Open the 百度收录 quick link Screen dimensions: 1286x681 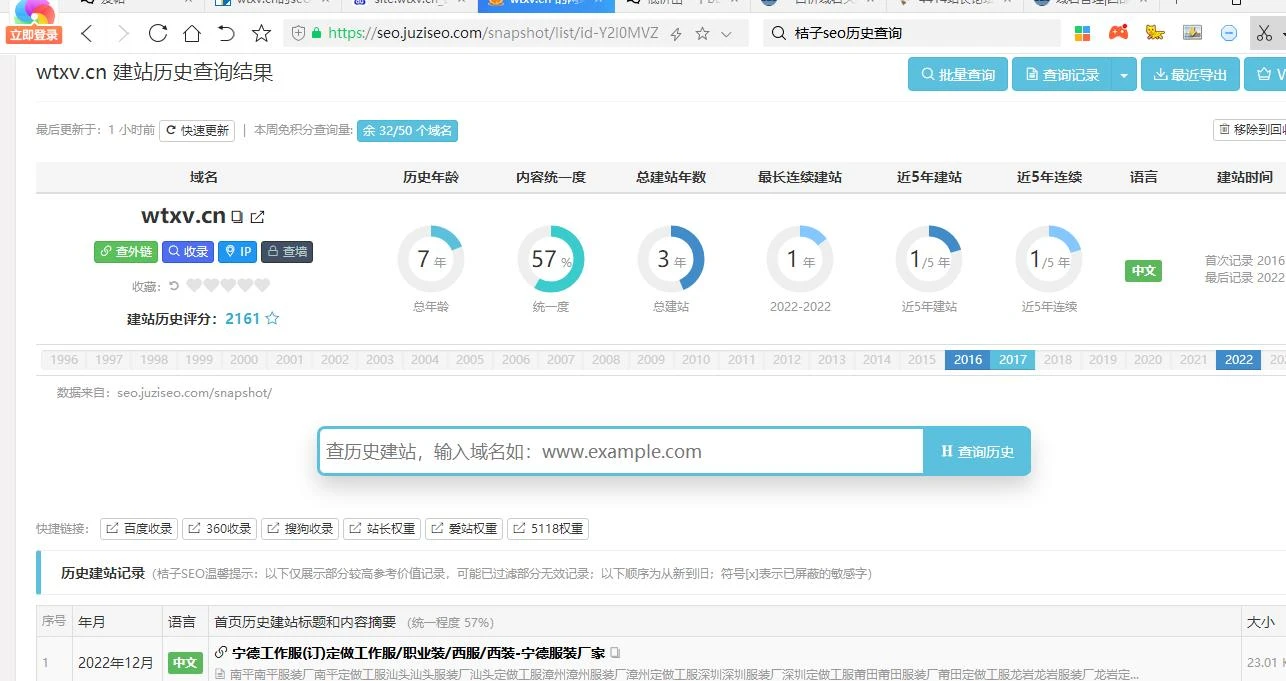point(139,529)
